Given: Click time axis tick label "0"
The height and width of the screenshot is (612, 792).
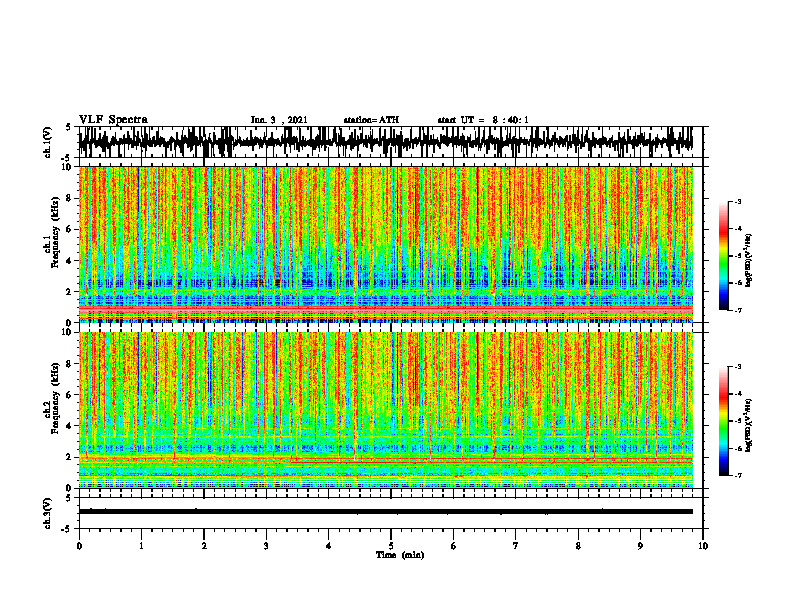Looking at the screenshot, I should pos(79,546).
